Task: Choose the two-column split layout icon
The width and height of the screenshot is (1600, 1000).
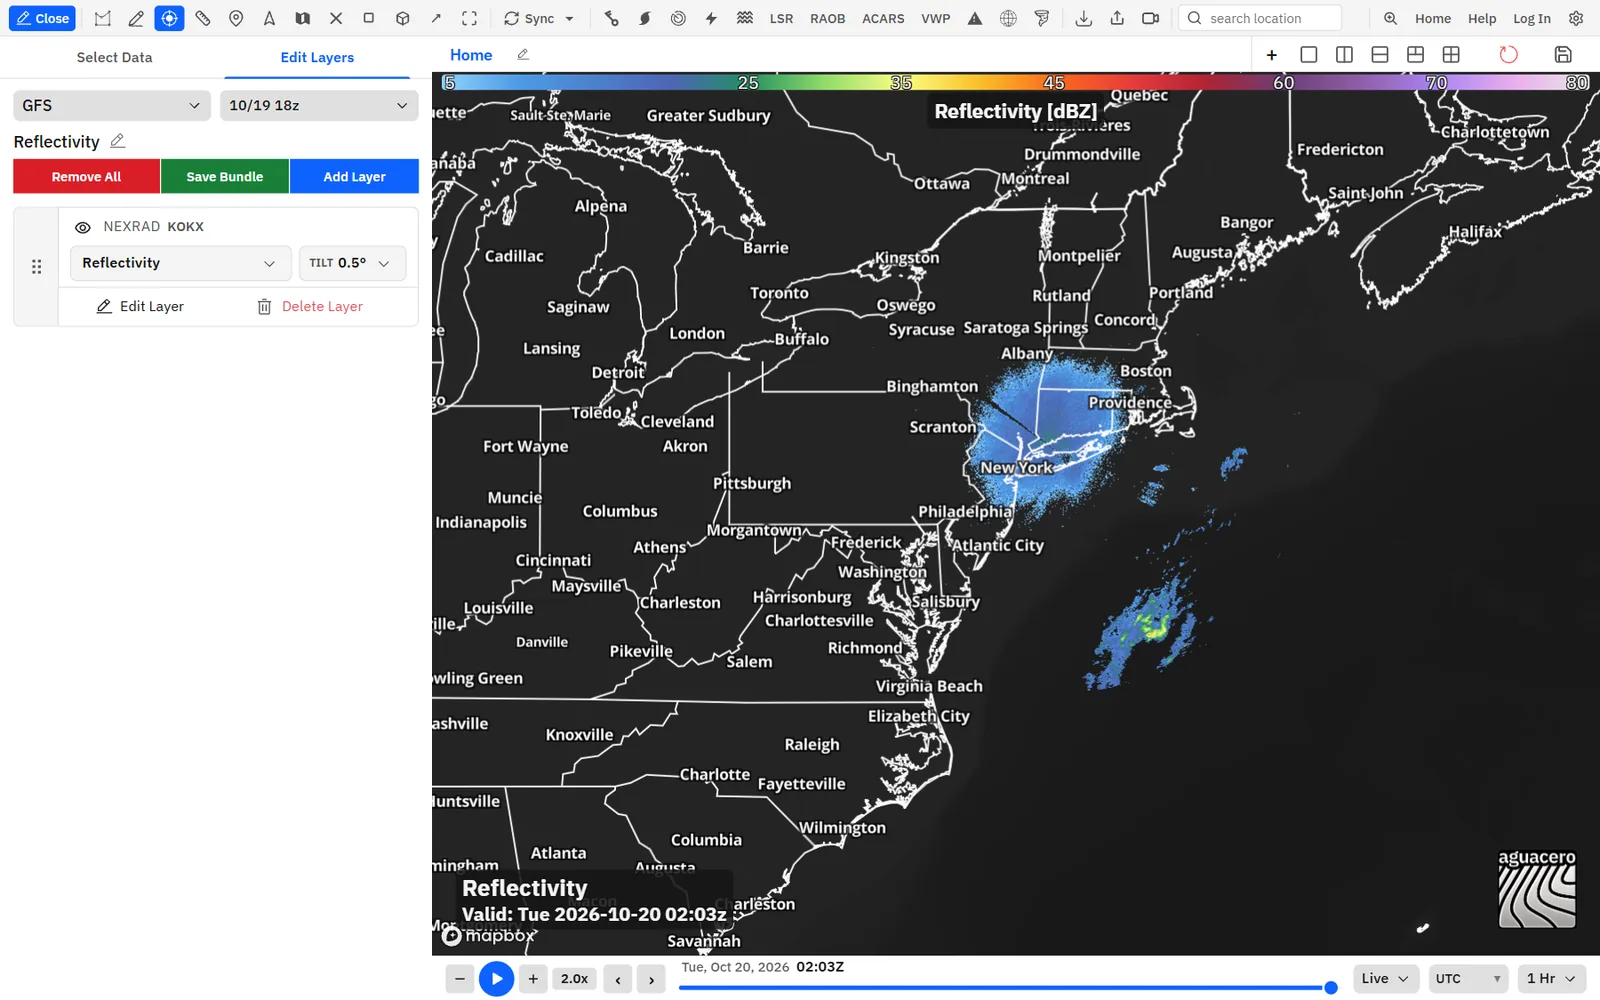Action: (1344, 55)
